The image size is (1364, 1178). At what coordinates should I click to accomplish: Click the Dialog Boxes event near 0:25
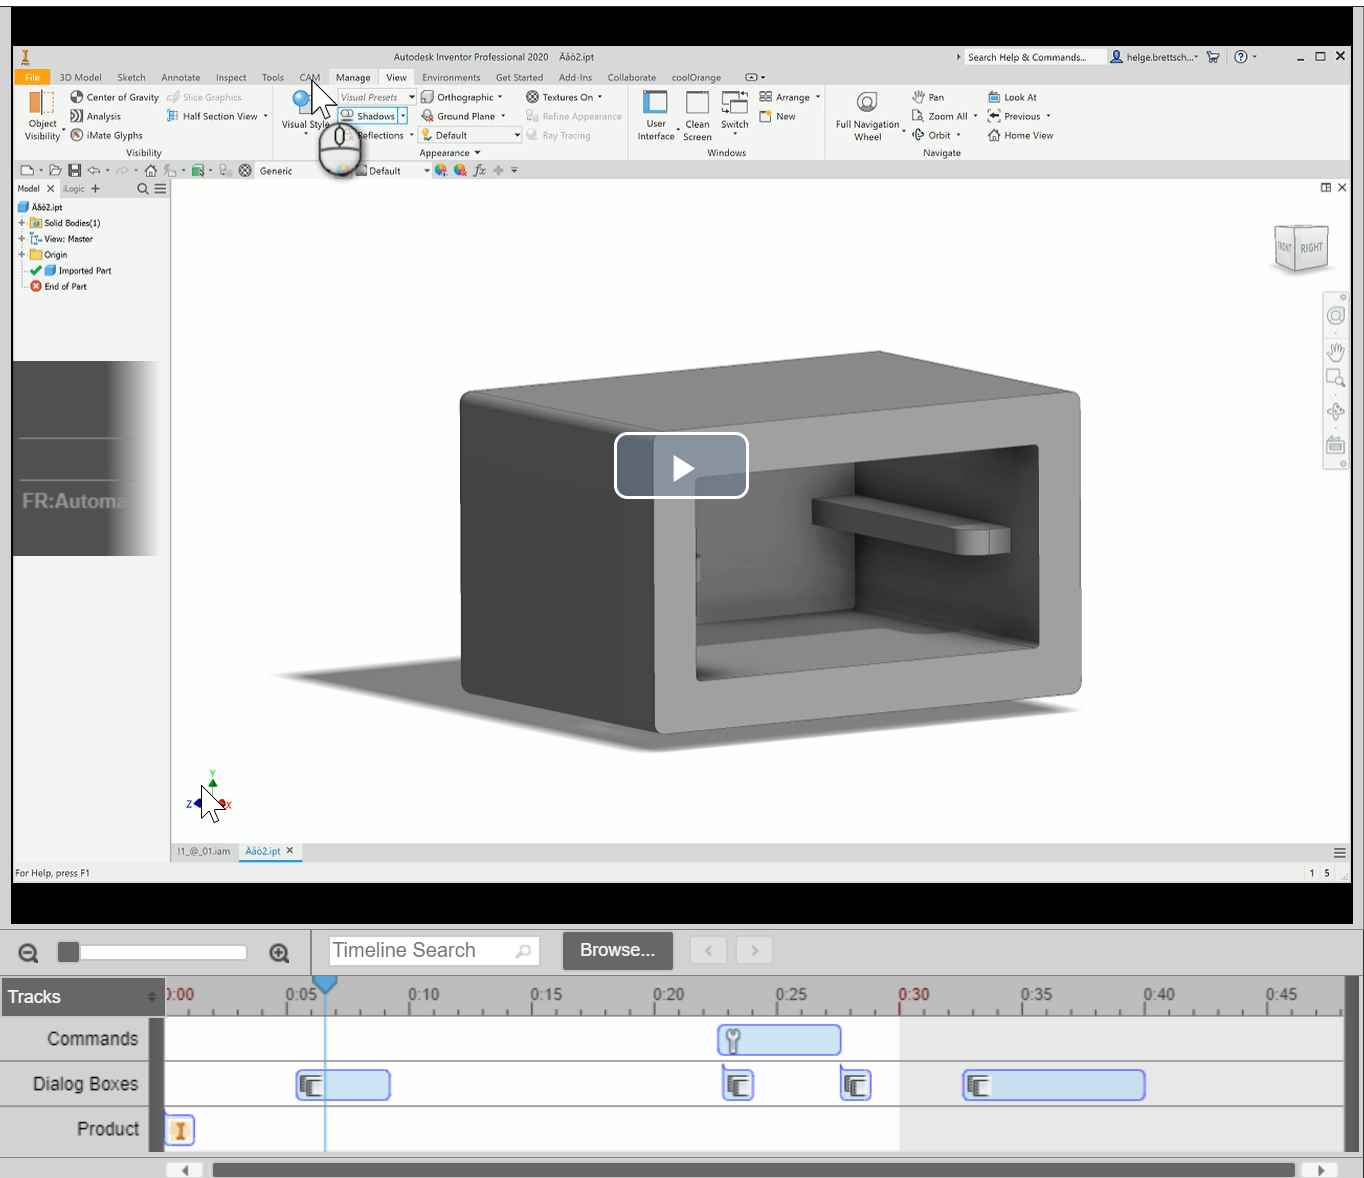pyautogui.click(x=737, y=1084)
